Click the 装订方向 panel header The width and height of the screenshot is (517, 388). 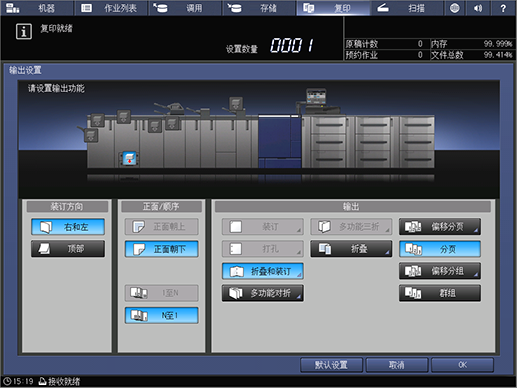[67, 207]
